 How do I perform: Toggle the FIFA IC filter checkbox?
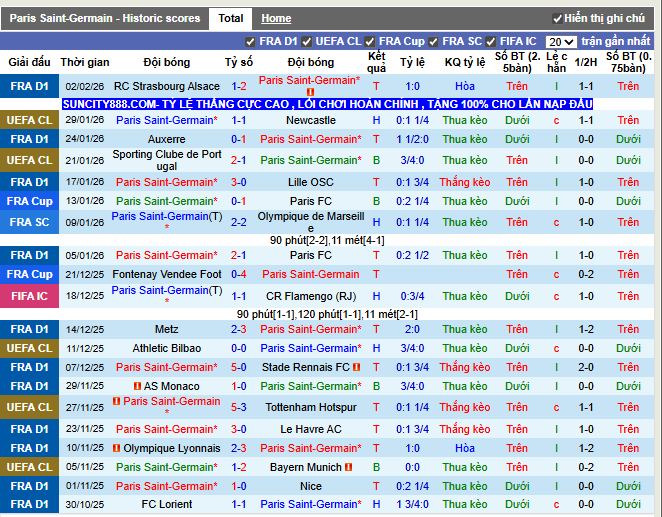click(x=491, y=42)
